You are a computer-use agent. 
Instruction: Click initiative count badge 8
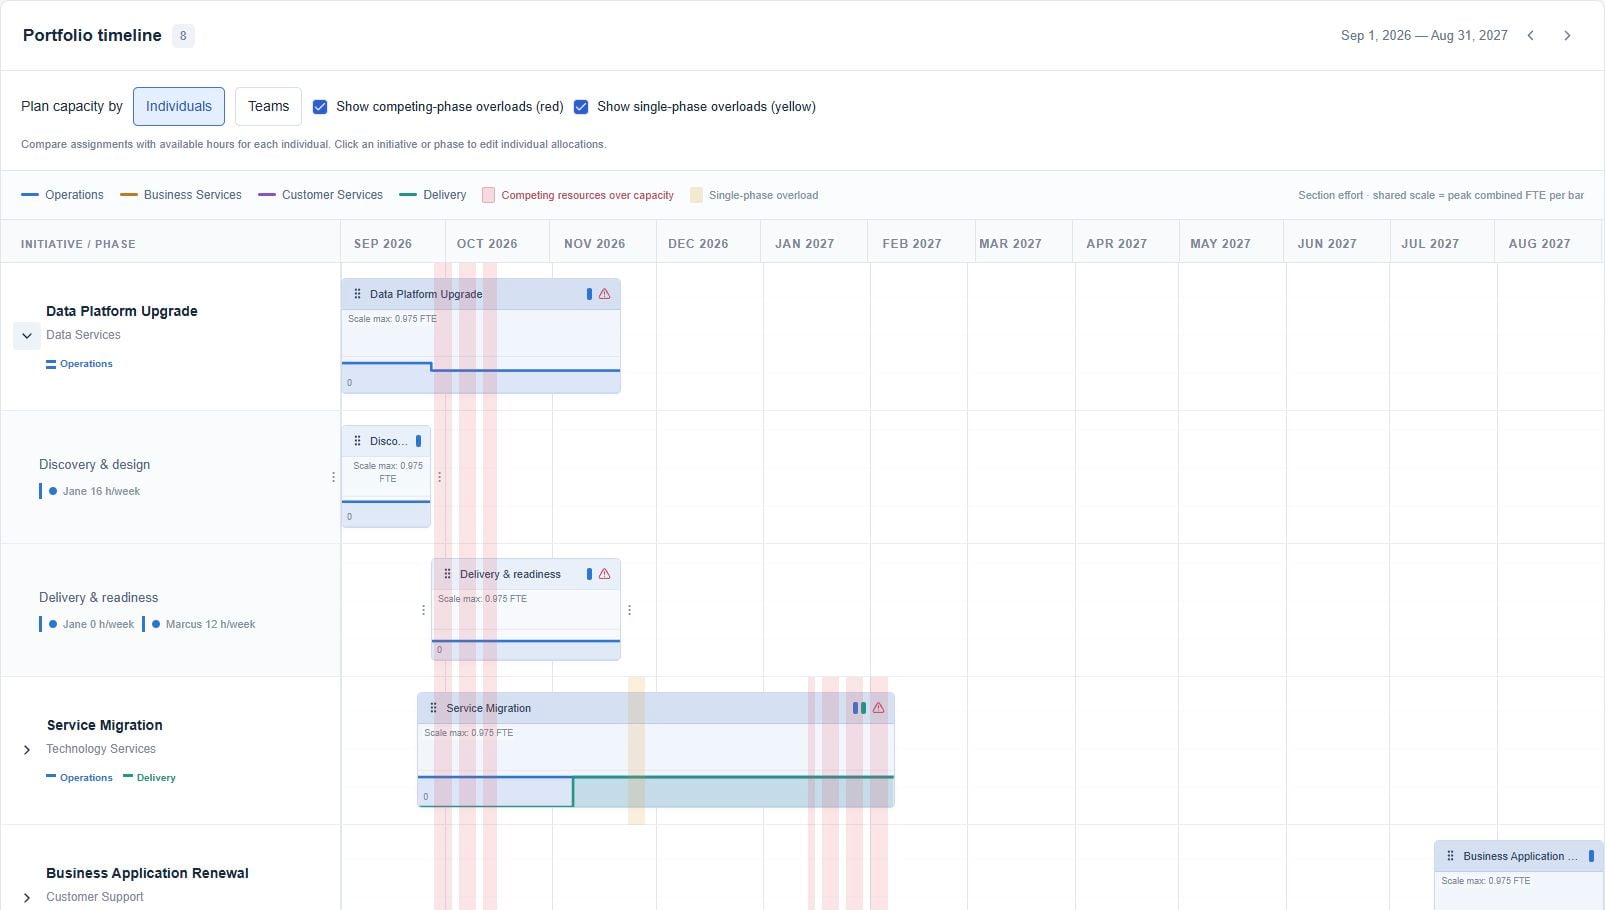point(183,36)
